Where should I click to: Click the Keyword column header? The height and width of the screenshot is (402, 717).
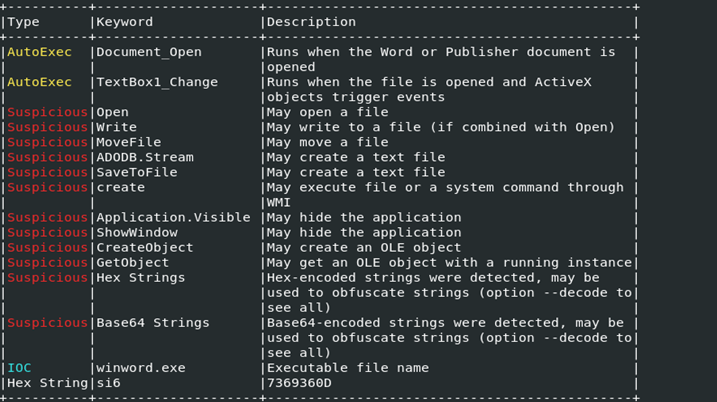click(x=125, y=22)
